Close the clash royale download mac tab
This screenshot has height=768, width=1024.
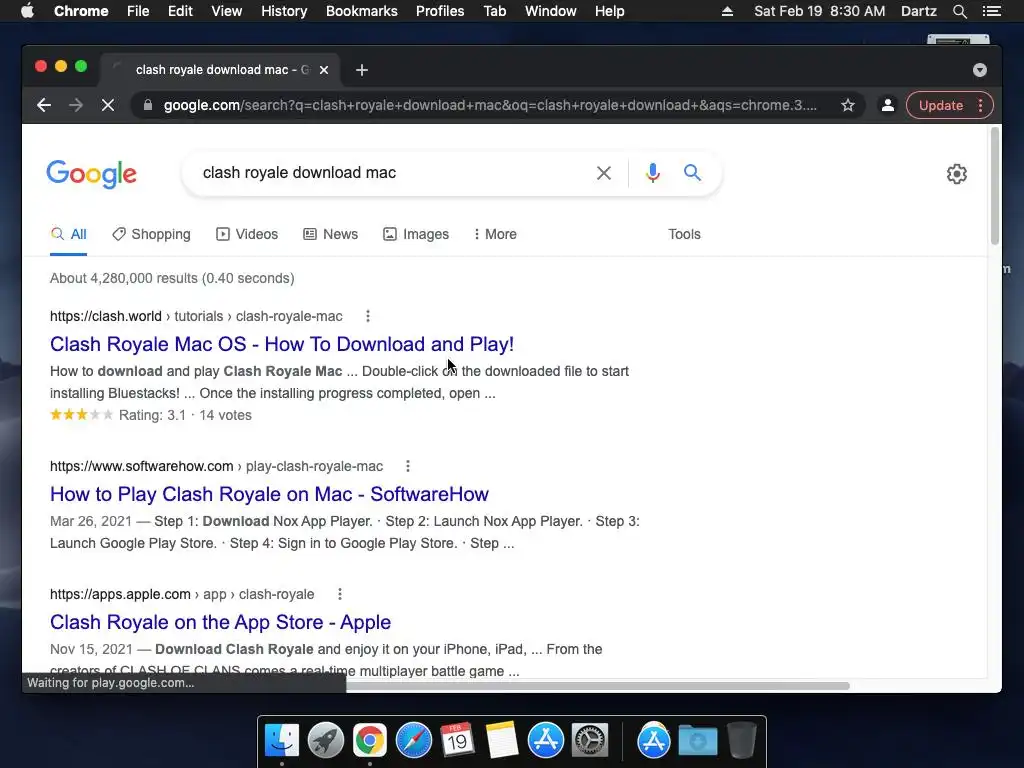[324, 70]
